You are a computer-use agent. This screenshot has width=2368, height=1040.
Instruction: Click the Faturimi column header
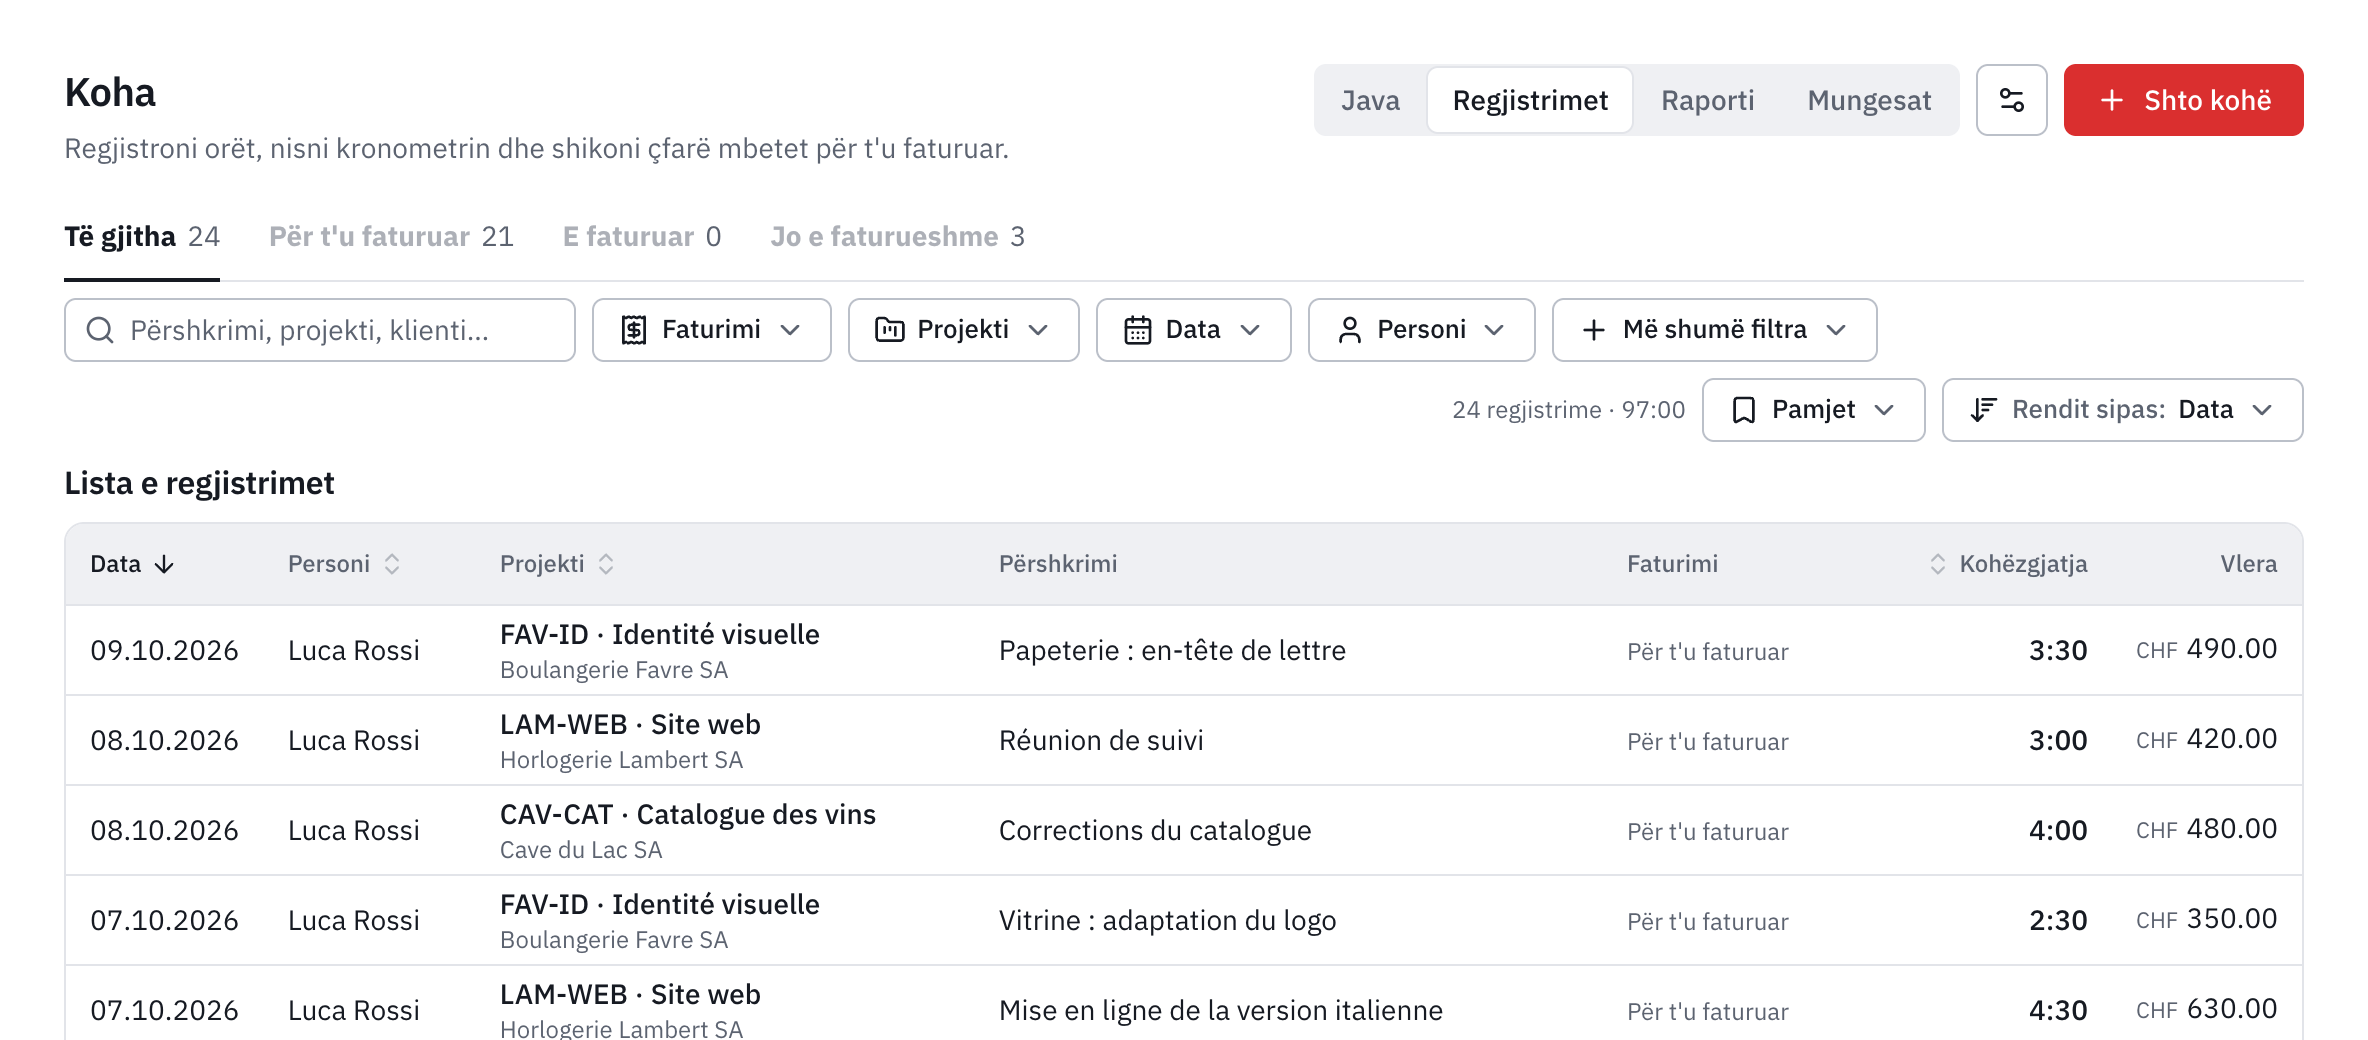(x=1672, y=564)
